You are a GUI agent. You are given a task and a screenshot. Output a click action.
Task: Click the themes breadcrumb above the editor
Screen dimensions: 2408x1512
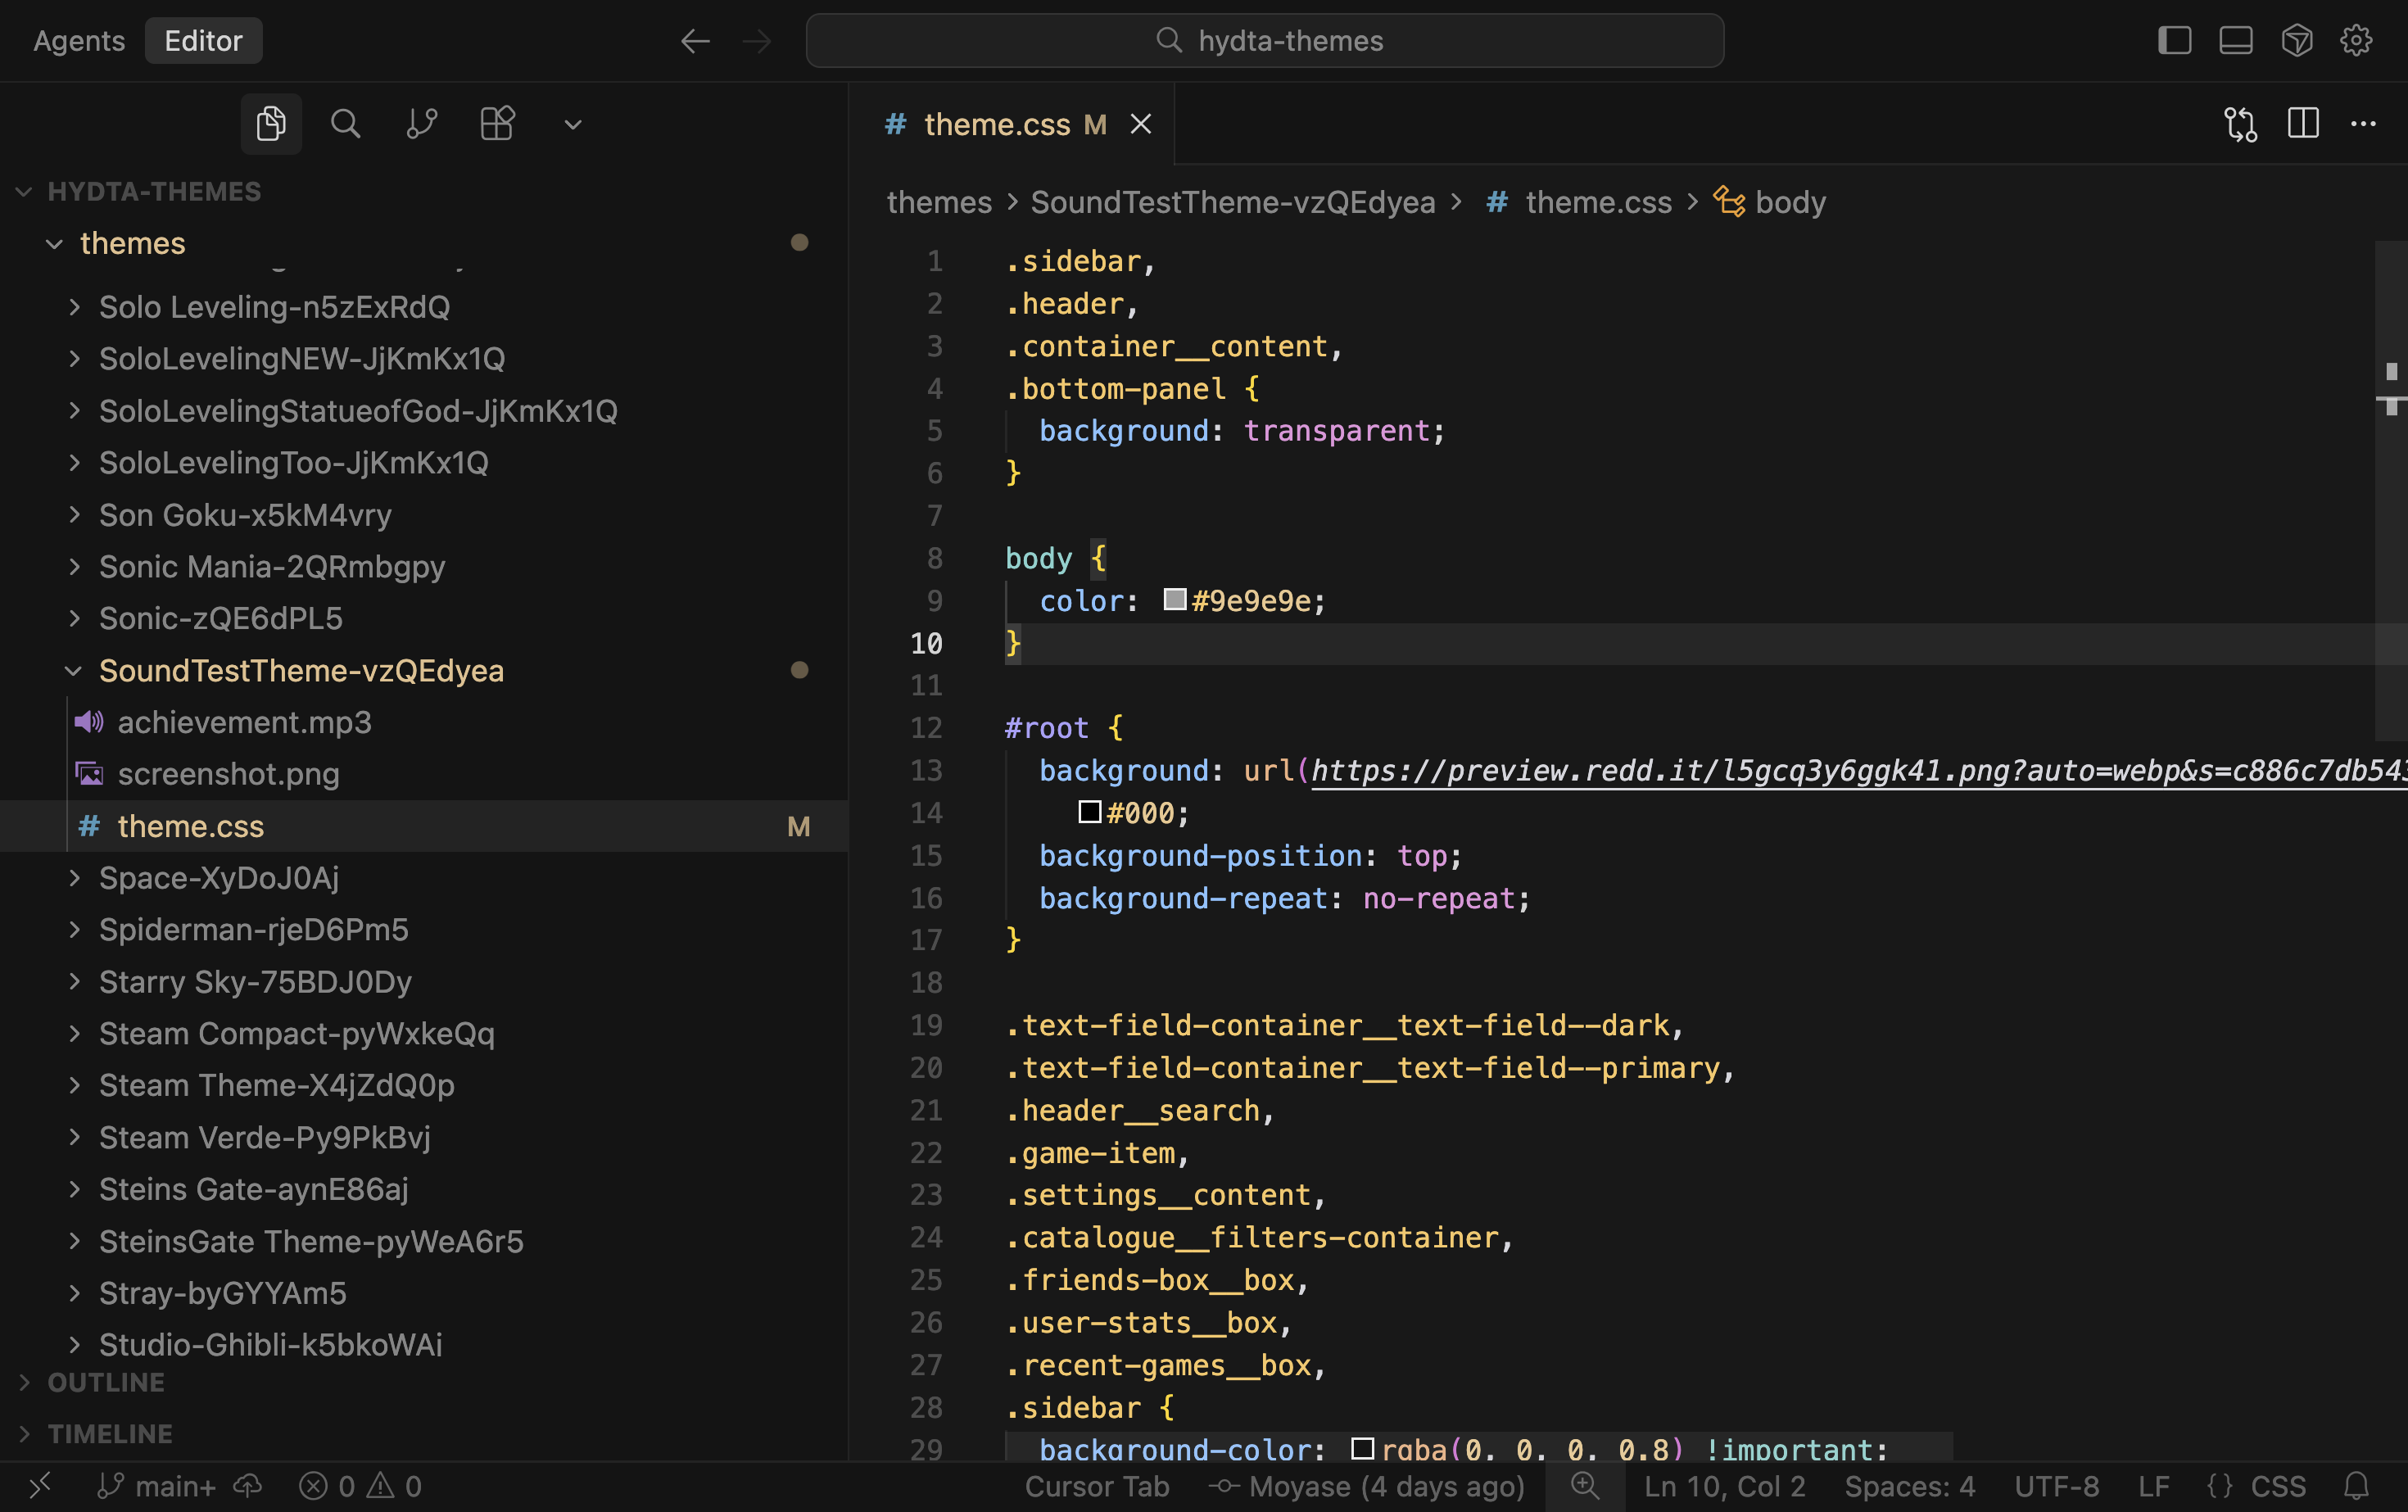tap(938, 202)
